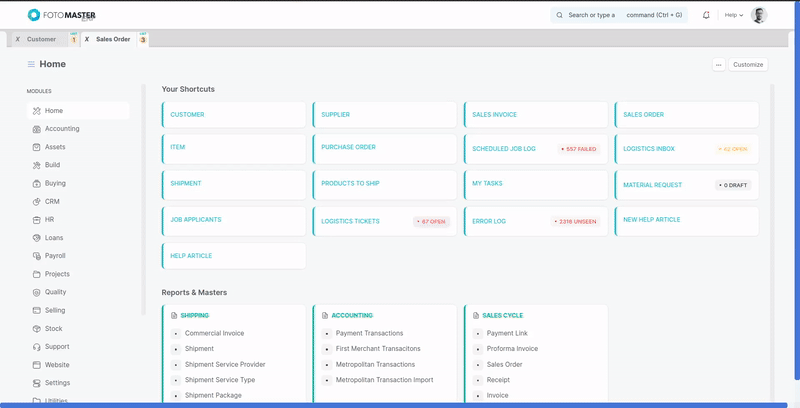Click the Accounting module icon in sidebar
The height and width of the screenshot is (408, 800).
[x=37, y=129]
